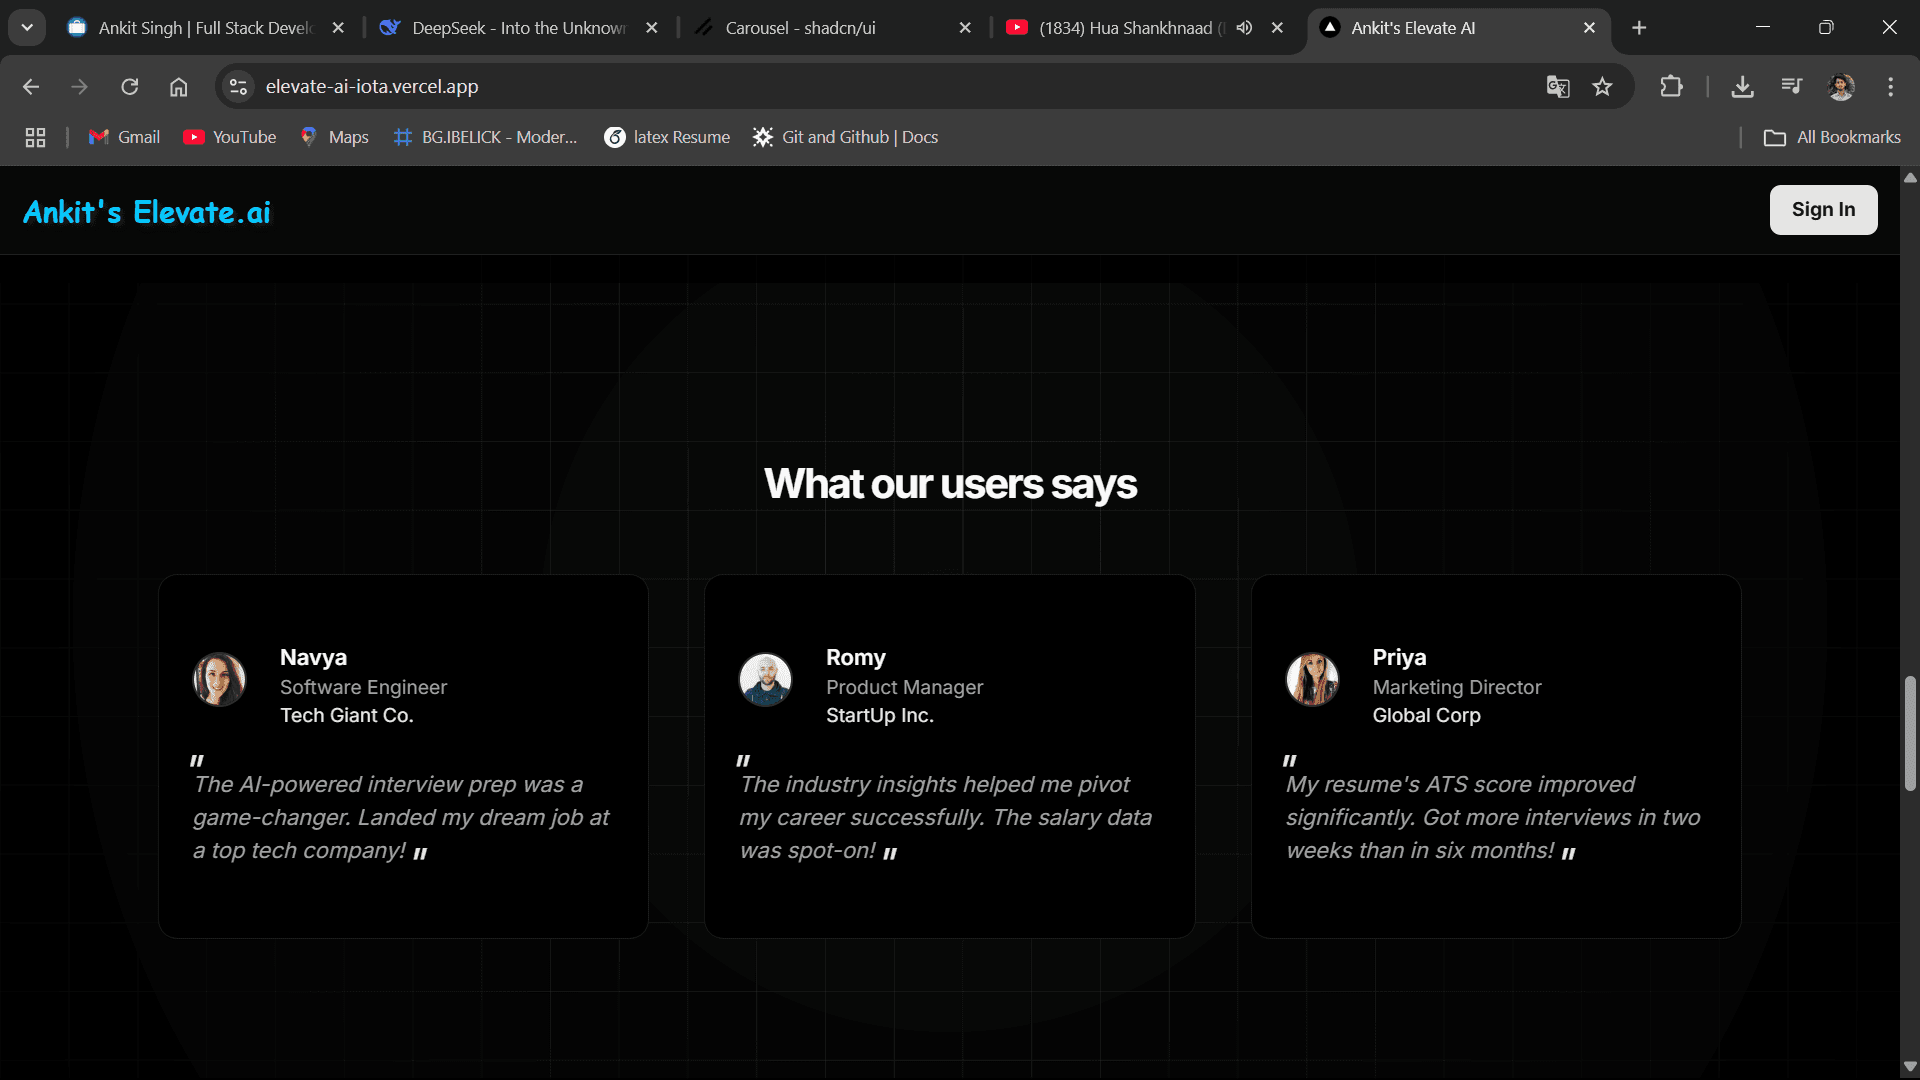The width and height of the screenshot is (1920, 1080).
Task: Close the Carousel shadcn/ui tab
Action: click(x=965, y=28)
